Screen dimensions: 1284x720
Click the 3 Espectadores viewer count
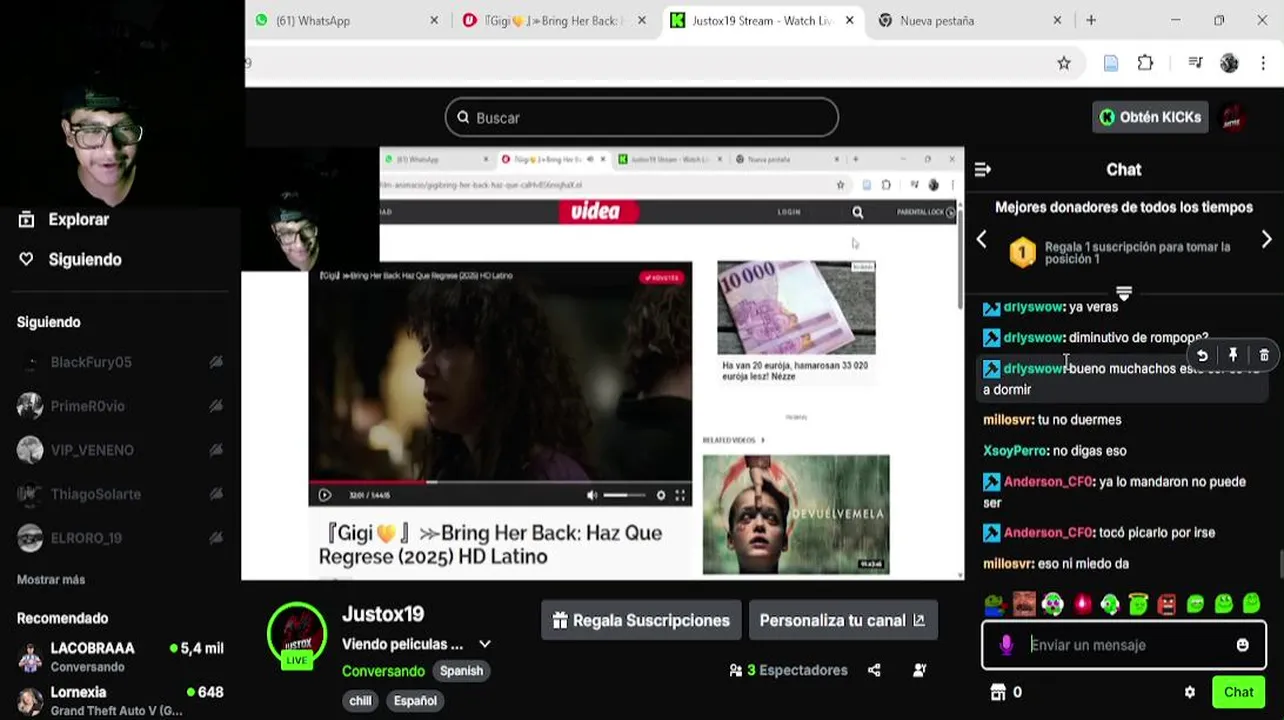(x=788, y=670)
